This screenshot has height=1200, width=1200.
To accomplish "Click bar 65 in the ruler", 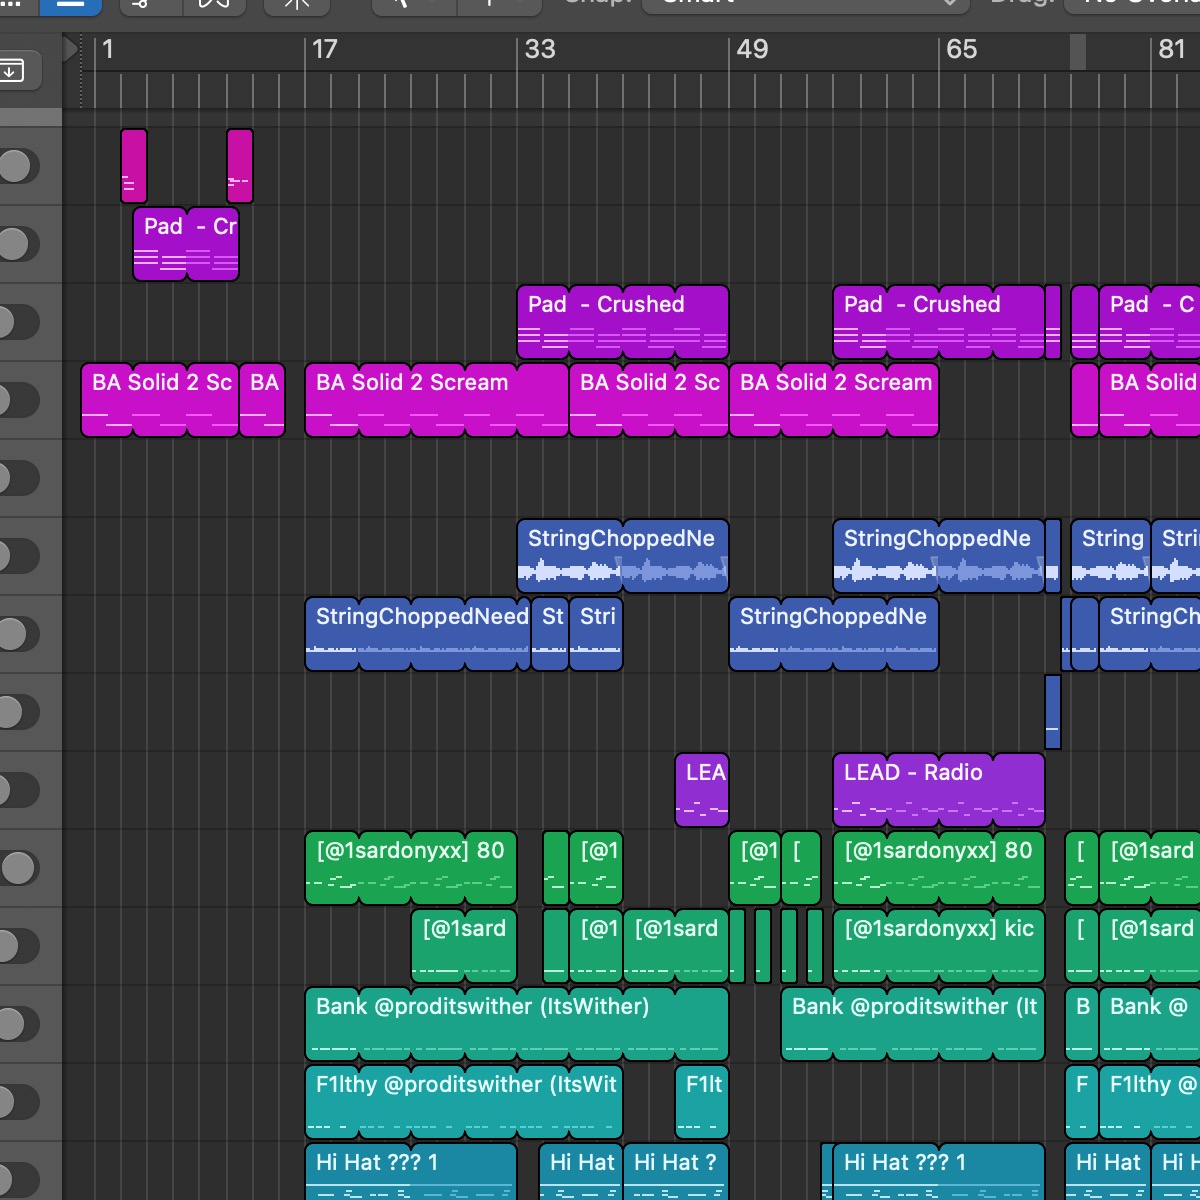I will (x=962, y=49).
